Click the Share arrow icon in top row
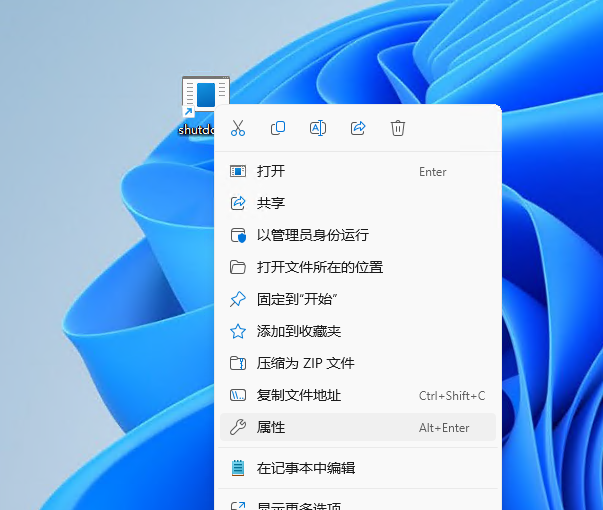The width and height of the screenshot is (603, 510). pyautogui.click(x=358, y=128)
